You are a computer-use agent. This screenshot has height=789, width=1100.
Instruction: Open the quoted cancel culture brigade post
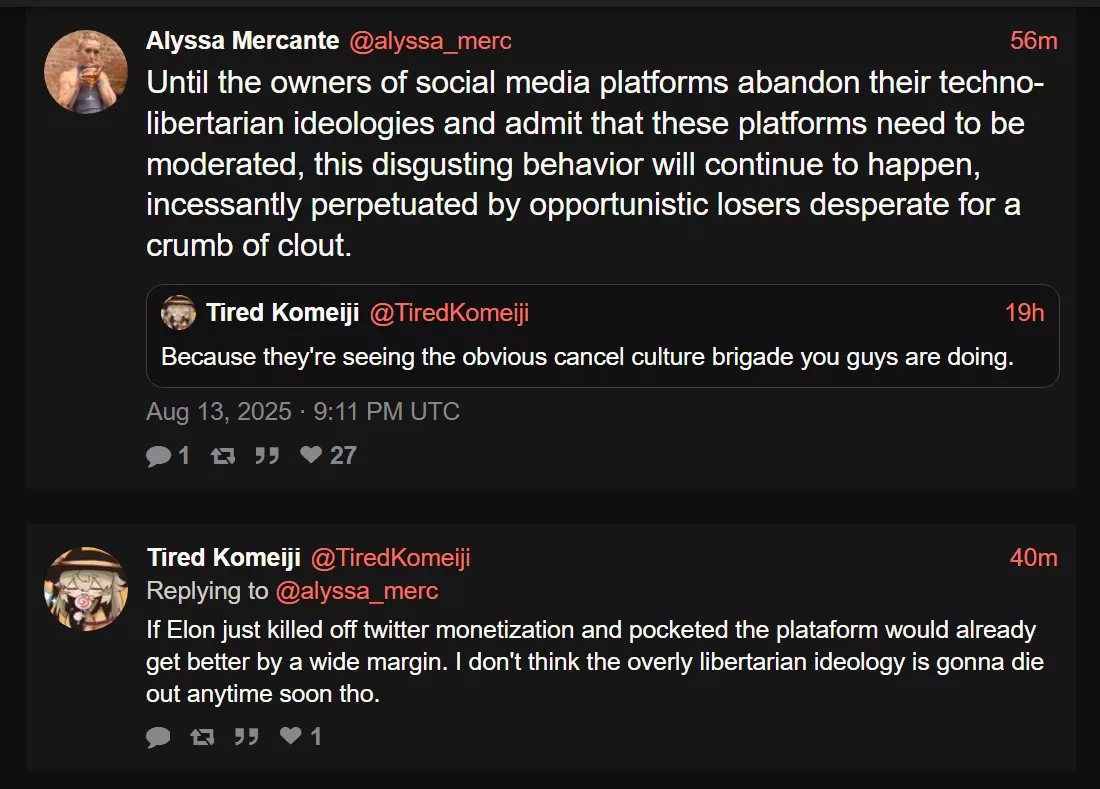point(603,336)
